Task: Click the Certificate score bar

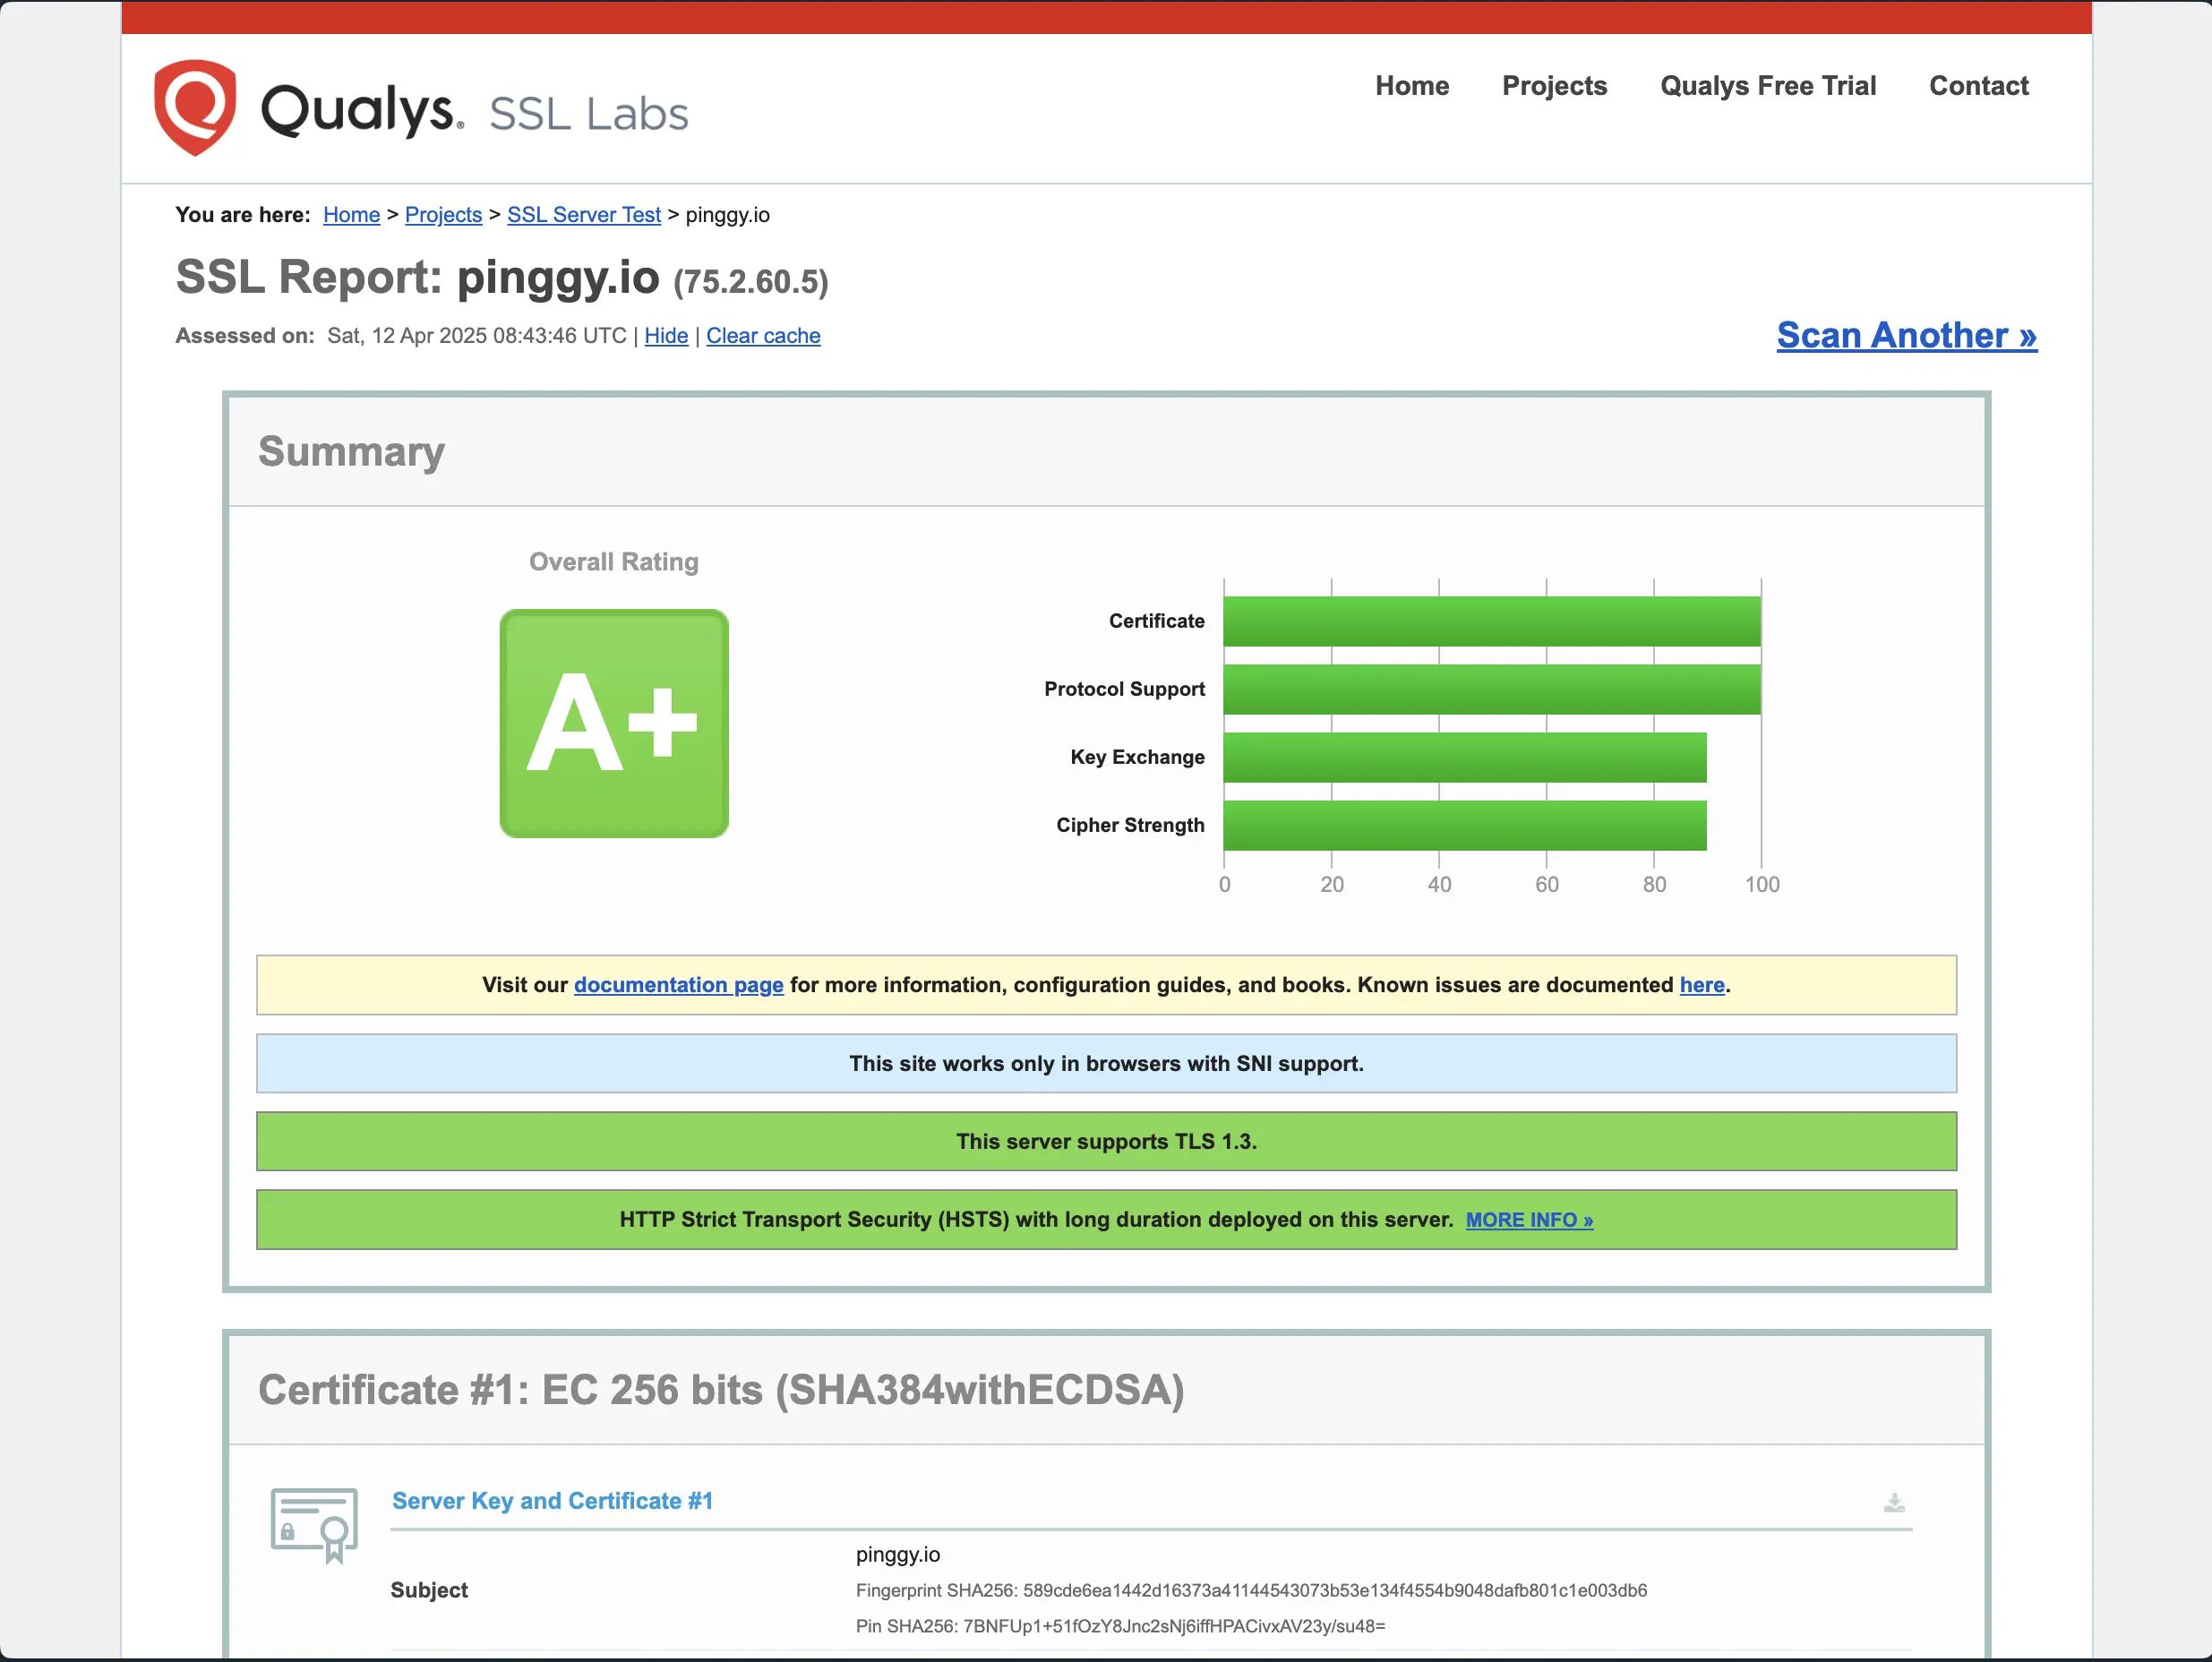Action: point(1492,621)
